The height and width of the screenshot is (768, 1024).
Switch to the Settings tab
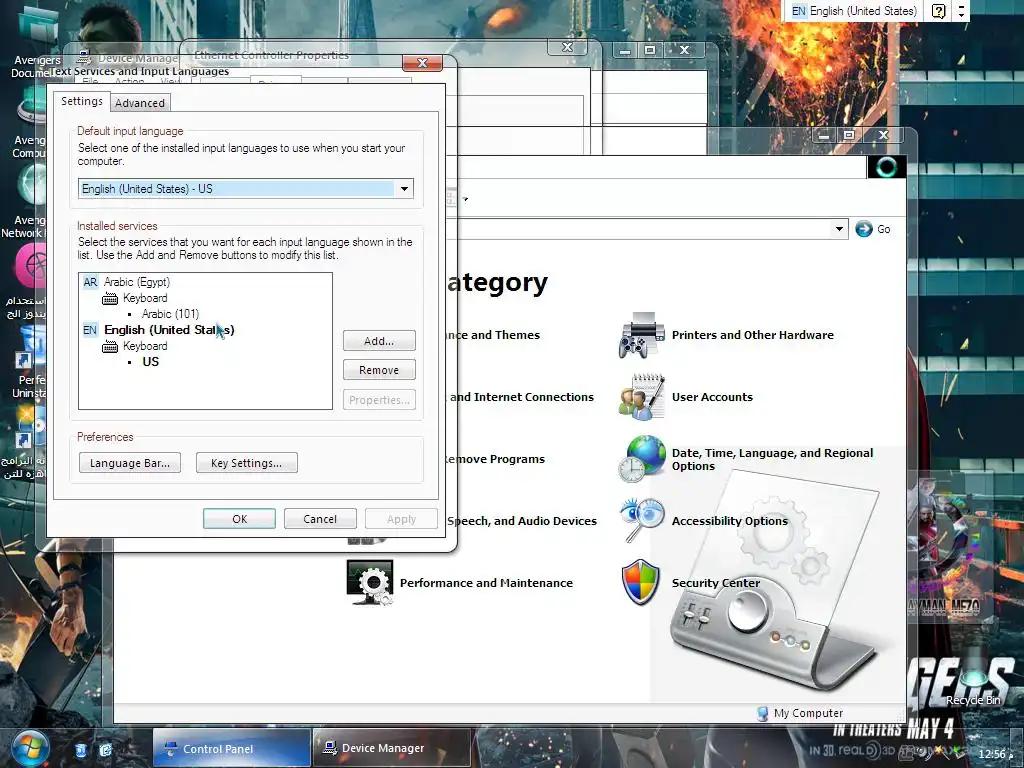pyautogui.click(x=82, y=101)
